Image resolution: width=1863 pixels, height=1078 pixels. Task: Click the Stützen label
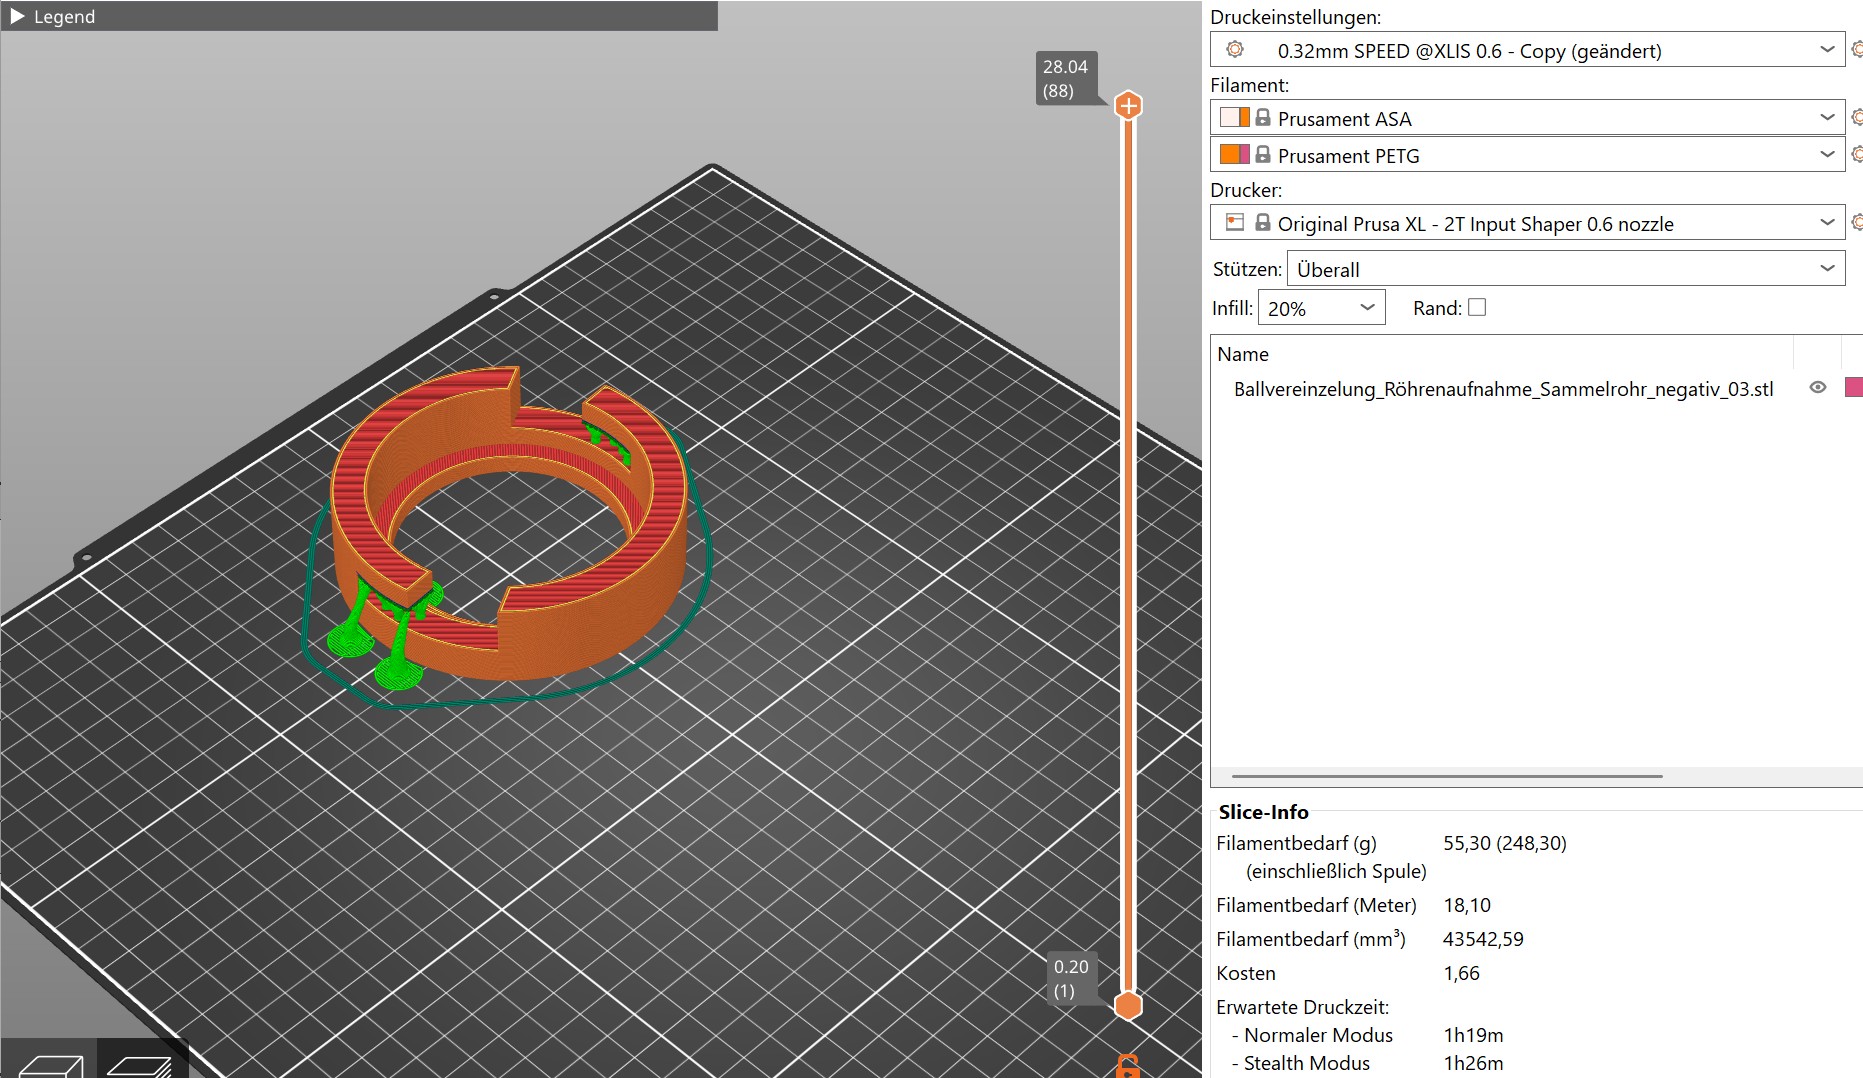[1247, 269]
